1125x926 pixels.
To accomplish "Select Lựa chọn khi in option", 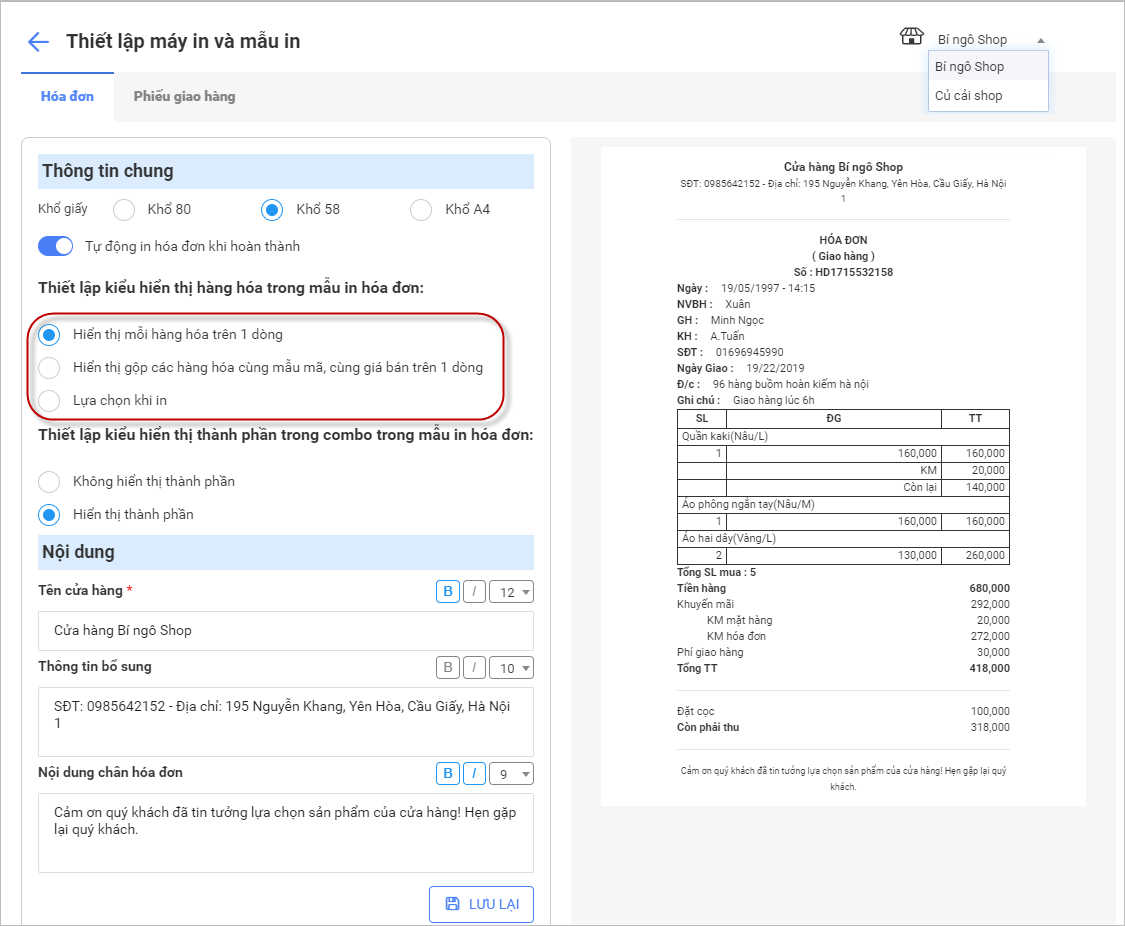I will point(49,400).
